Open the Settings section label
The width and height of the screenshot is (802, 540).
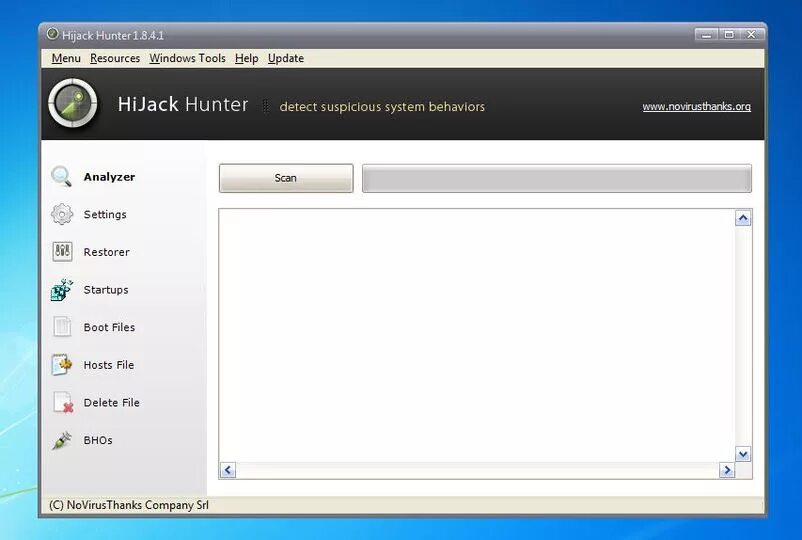[105, 215]
